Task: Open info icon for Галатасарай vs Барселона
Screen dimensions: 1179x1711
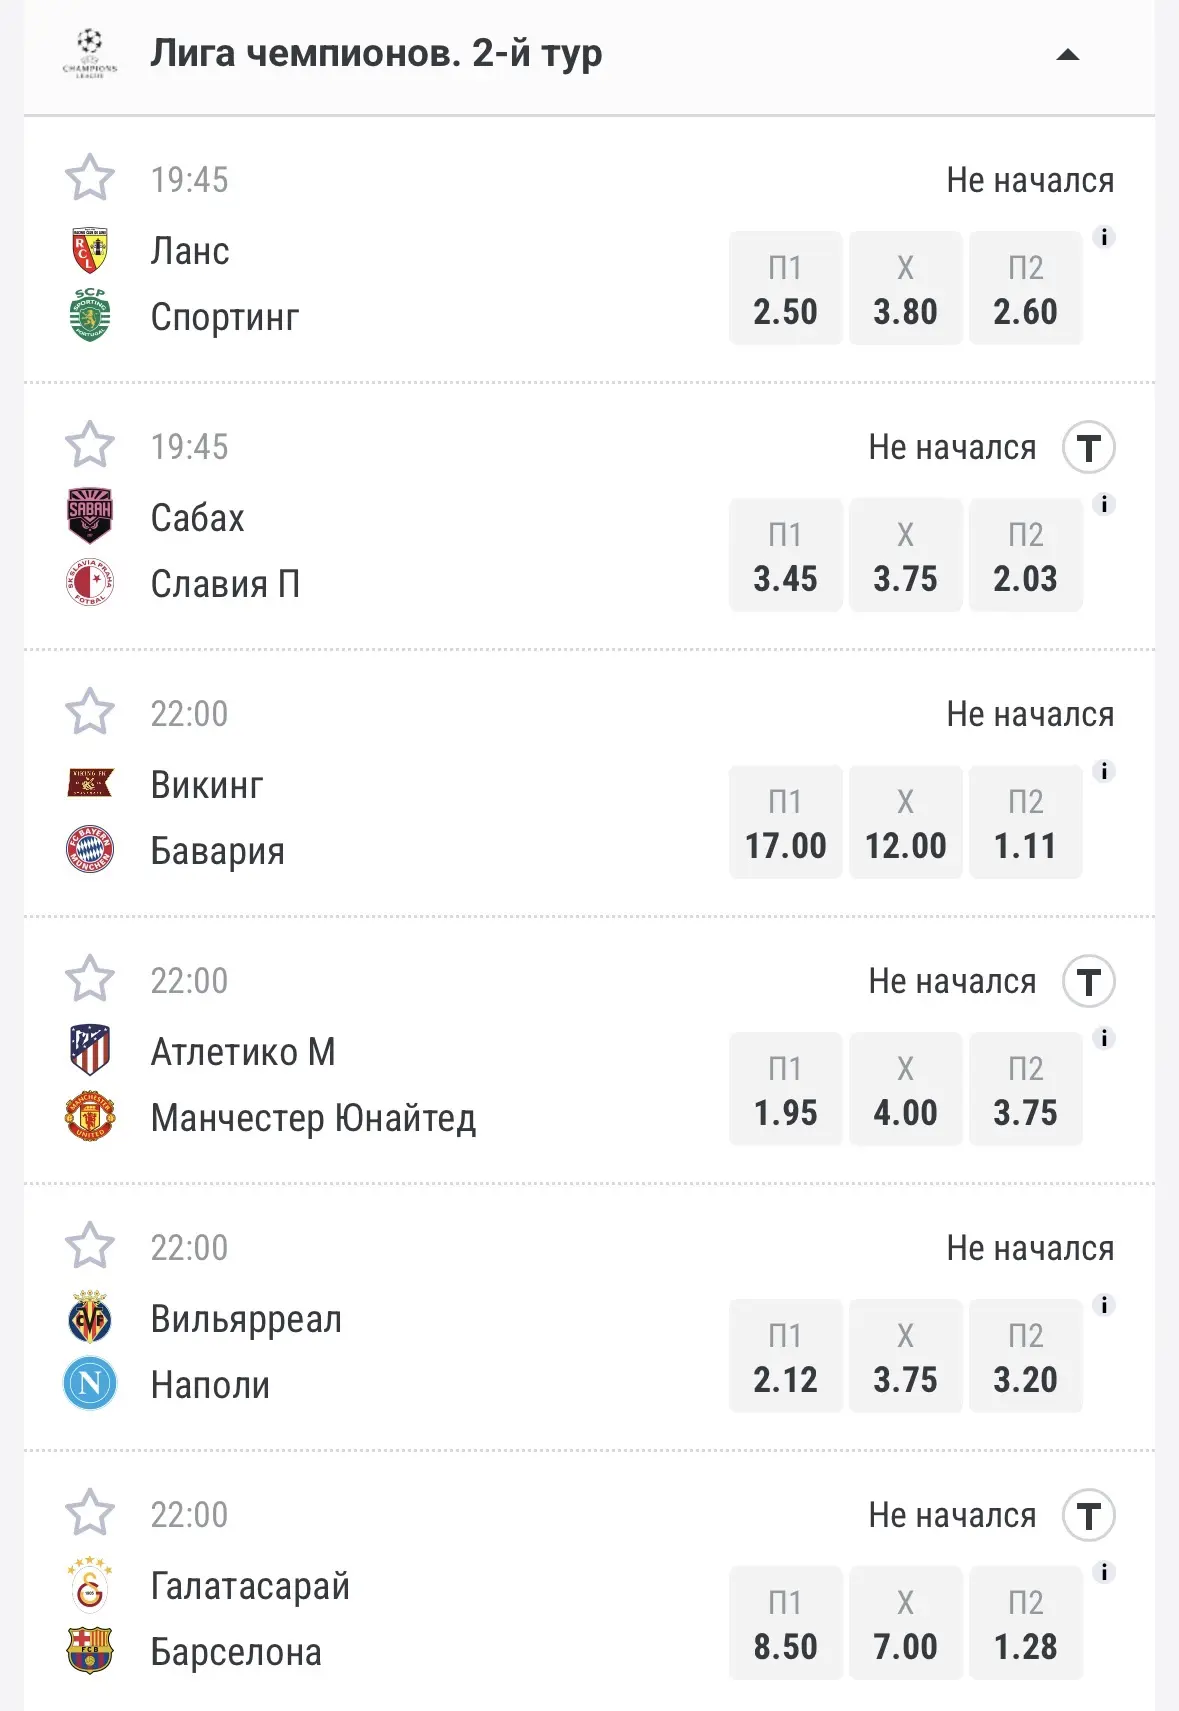Action: point(1104,1572)
